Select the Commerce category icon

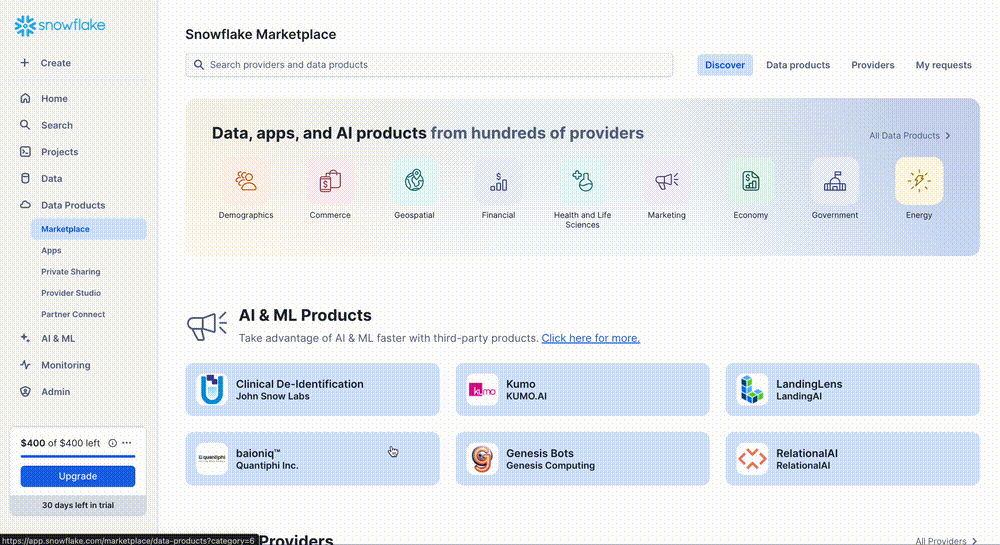tap(330, 181)
